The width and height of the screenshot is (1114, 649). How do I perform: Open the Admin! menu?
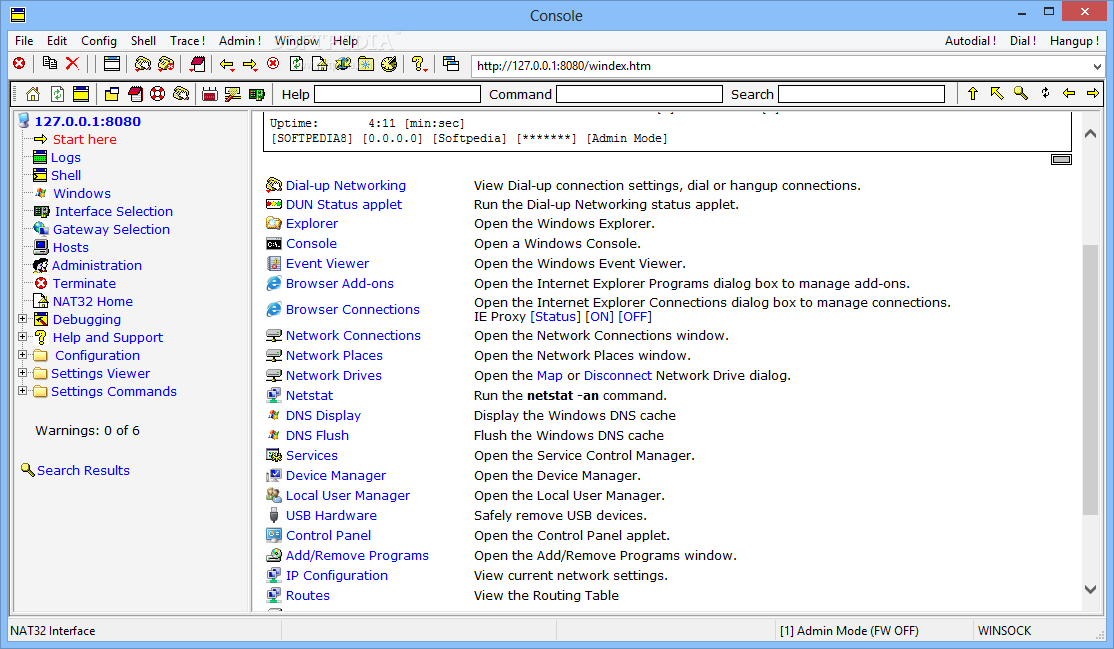pos(239,41)
